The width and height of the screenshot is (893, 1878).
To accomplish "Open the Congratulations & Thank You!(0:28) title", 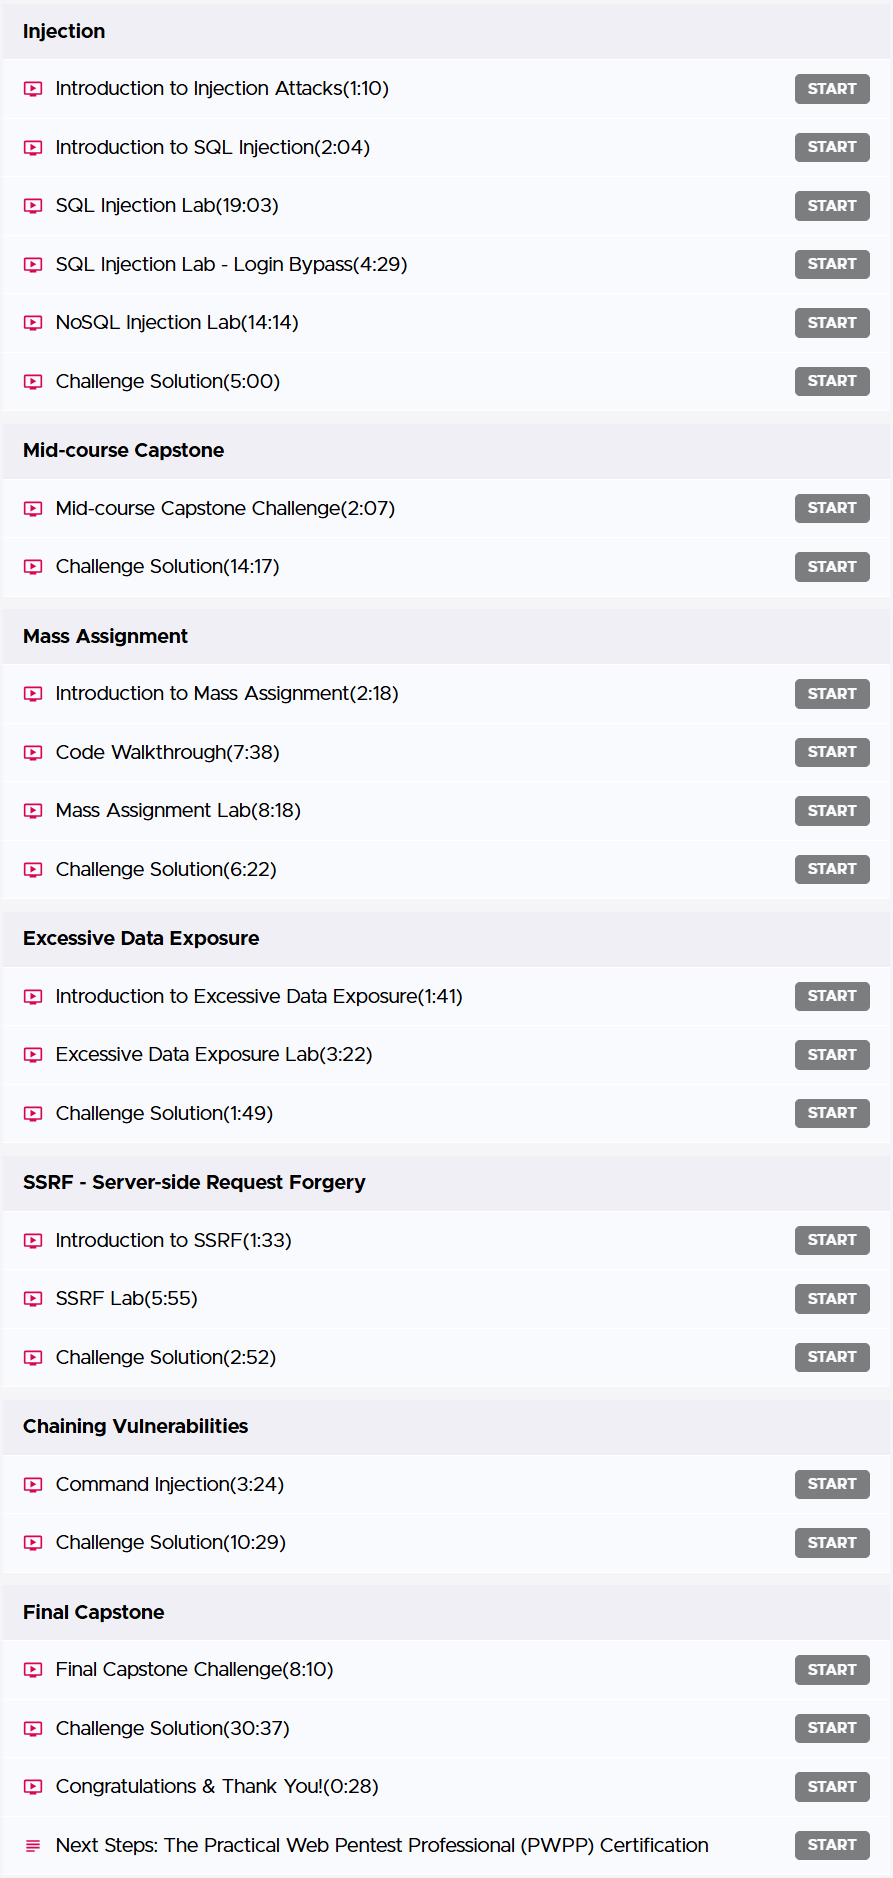I will (x=217, y=1787).
